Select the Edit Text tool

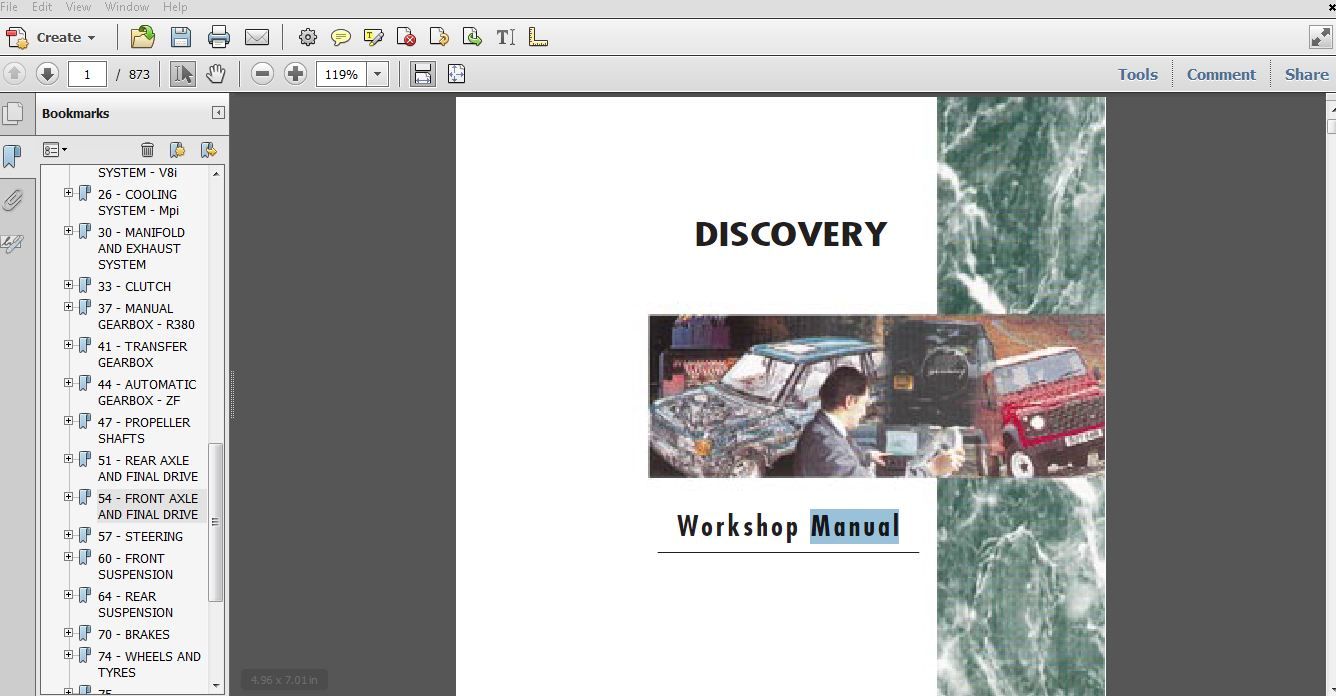(x=506, y=38)
